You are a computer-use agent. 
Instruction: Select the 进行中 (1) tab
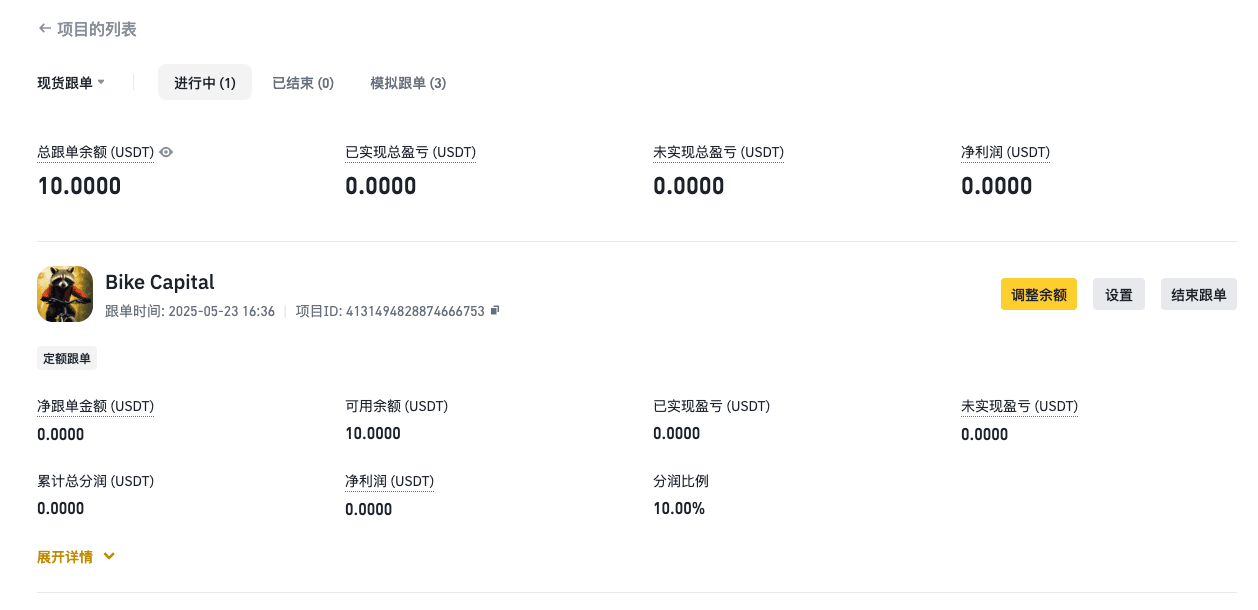point(205,83)
